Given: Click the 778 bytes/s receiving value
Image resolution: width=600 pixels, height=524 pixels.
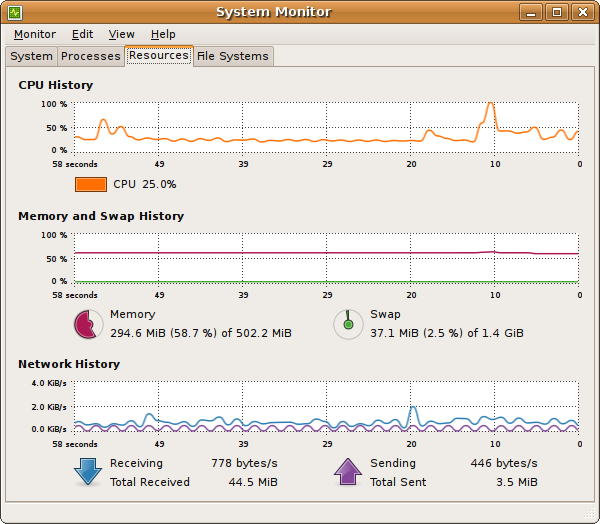Looking at the screenshot, I should (x=245, y=464).
